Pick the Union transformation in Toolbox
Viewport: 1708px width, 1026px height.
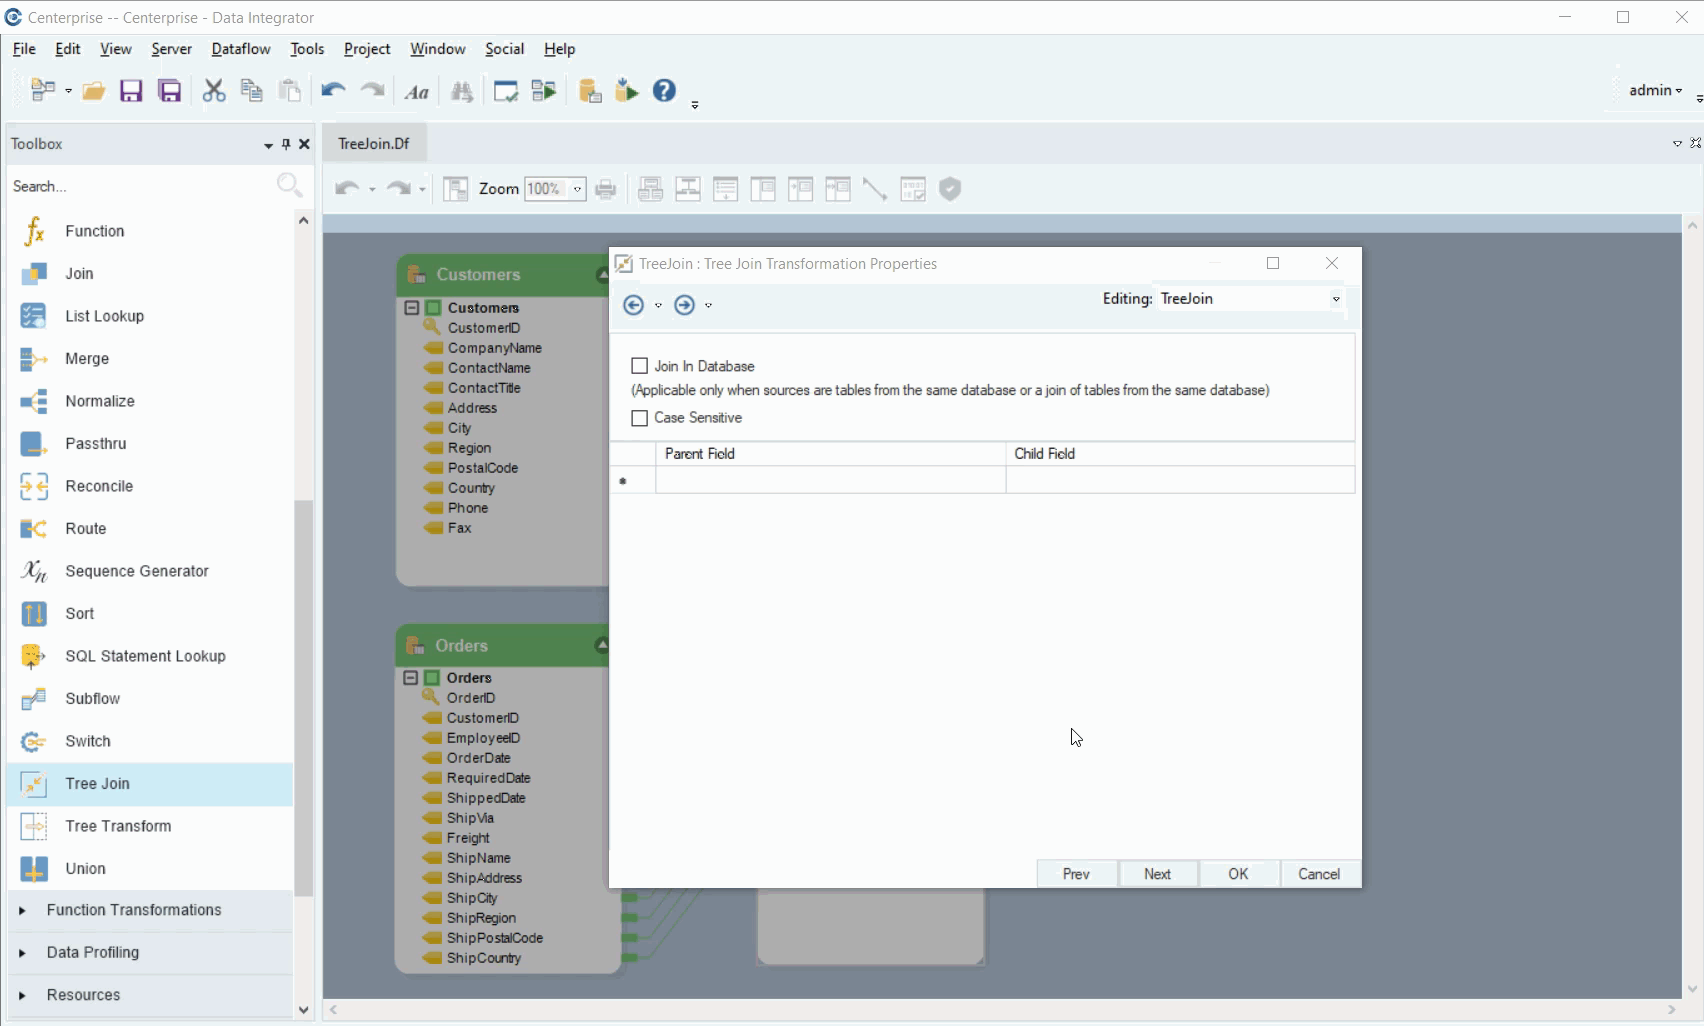tap(85, 869)
